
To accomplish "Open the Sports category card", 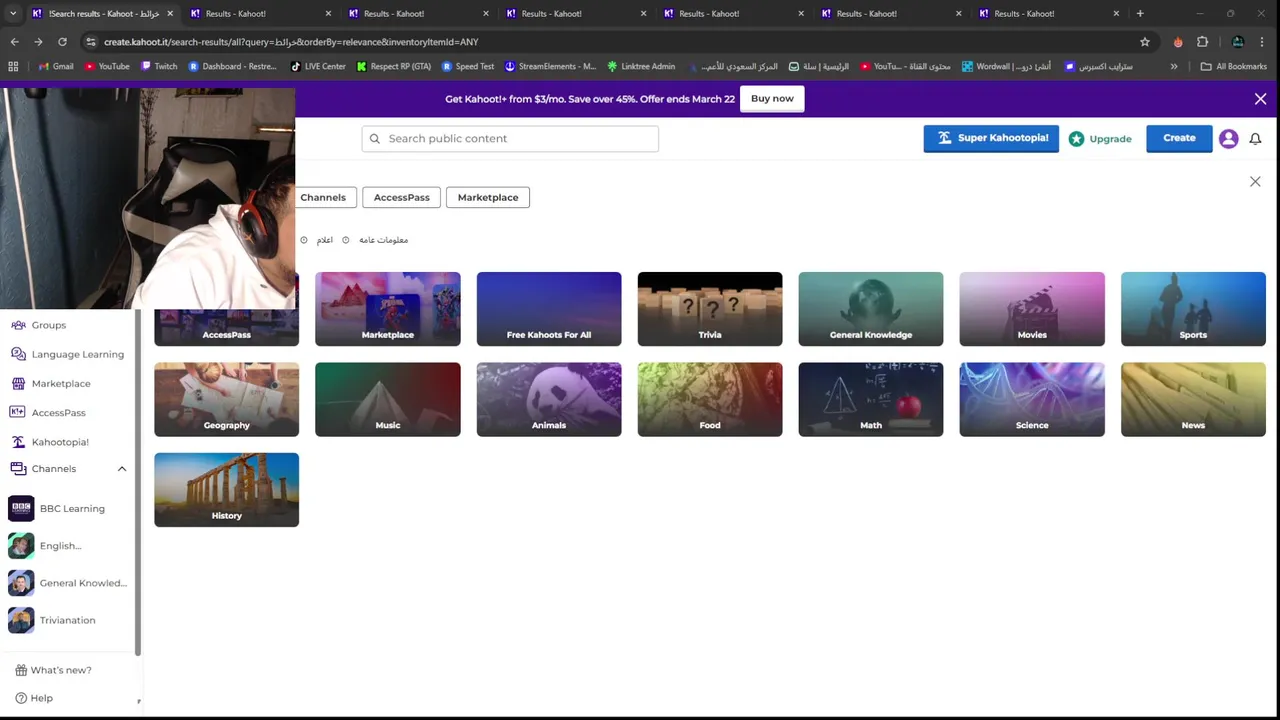I will [1193, 309].
